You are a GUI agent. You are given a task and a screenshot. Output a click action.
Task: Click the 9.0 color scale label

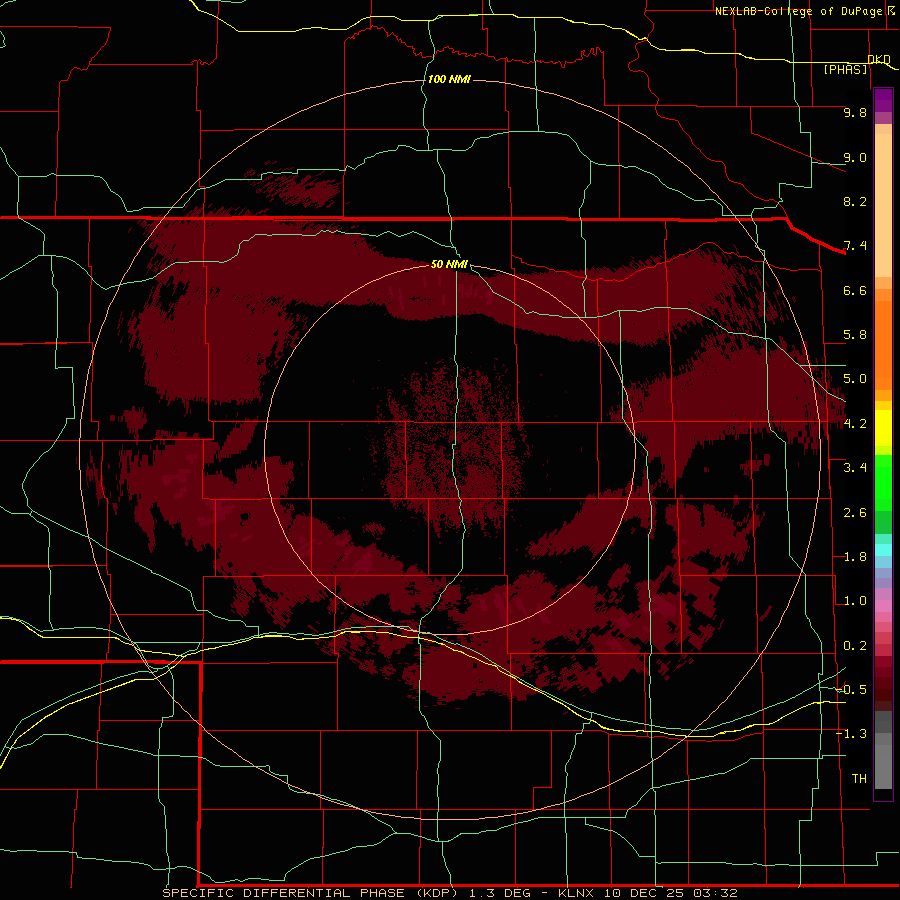(855, 157)
